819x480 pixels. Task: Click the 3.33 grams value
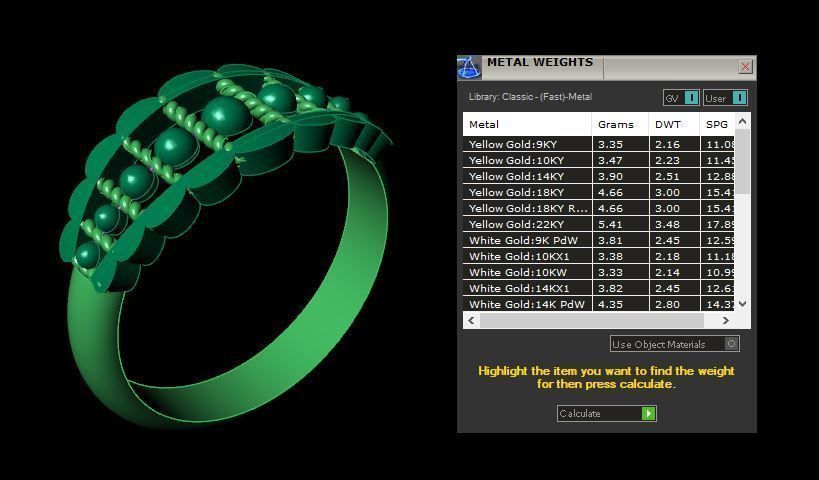coord(610,272)
